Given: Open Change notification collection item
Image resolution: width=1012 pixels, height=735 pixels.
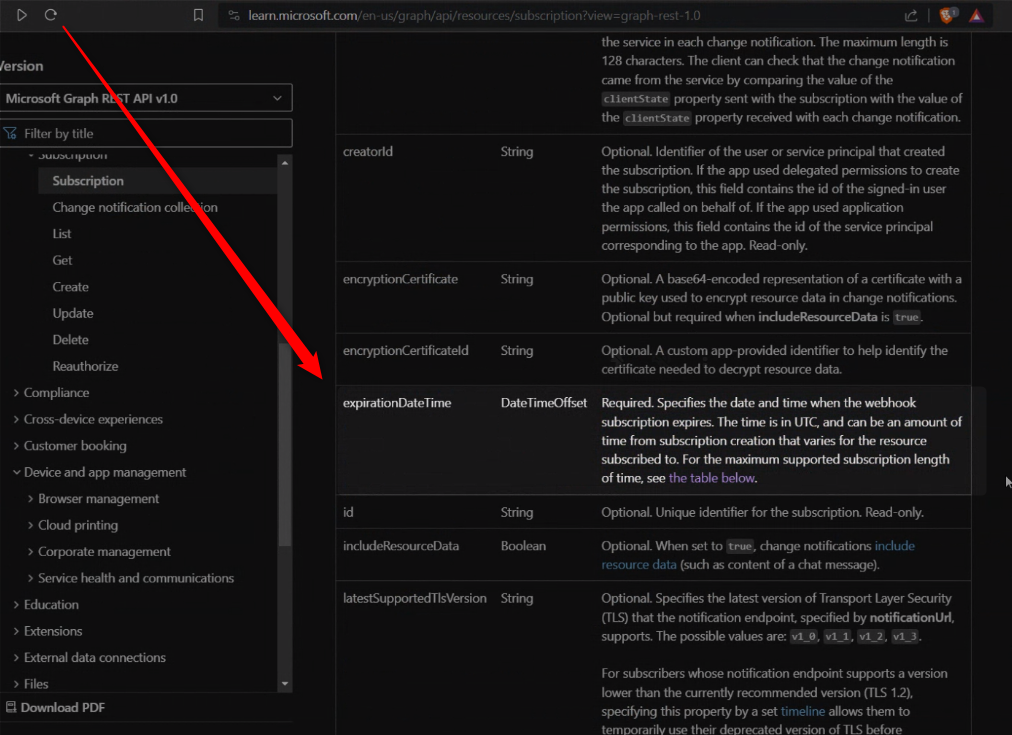Looking at the screenshot, I should pos(135,207).
